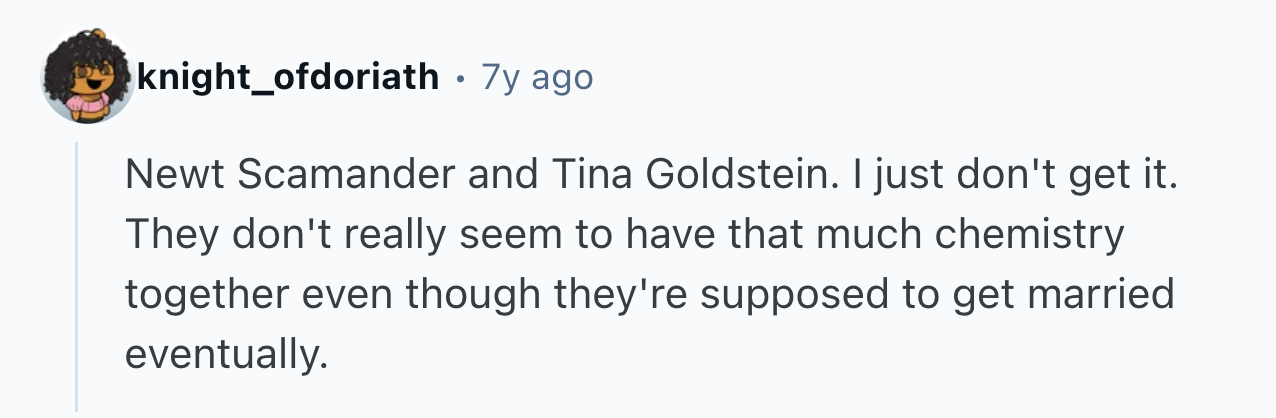The width and height of the screenshot is (1276, 418).
Task: Open the knight_ofdoriath user profile link
Action: click(288, 77)
